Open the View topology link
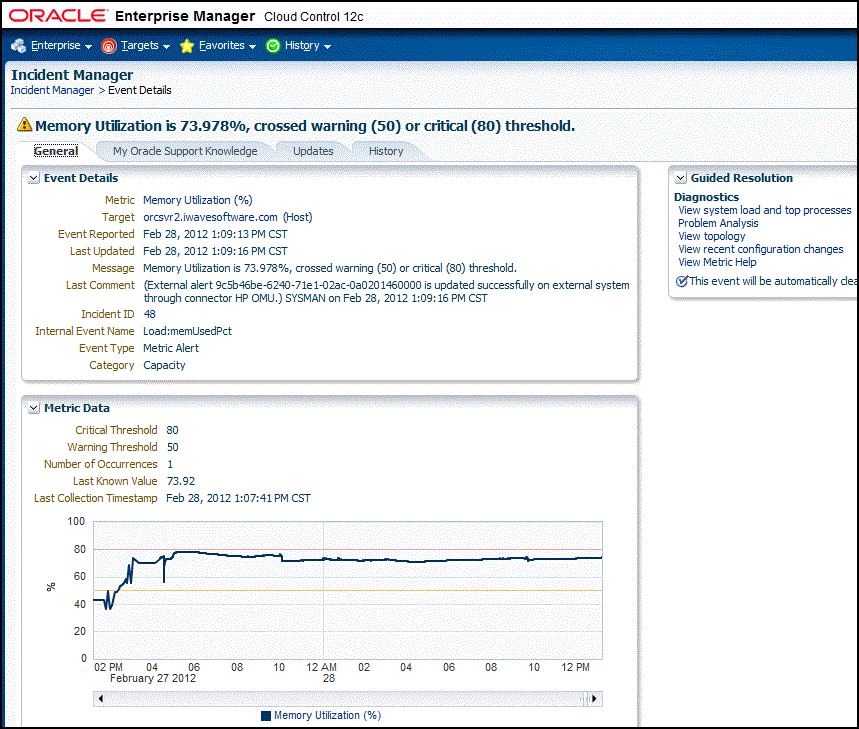The height and width of the screenshot is (729, 859). point(711,236)
